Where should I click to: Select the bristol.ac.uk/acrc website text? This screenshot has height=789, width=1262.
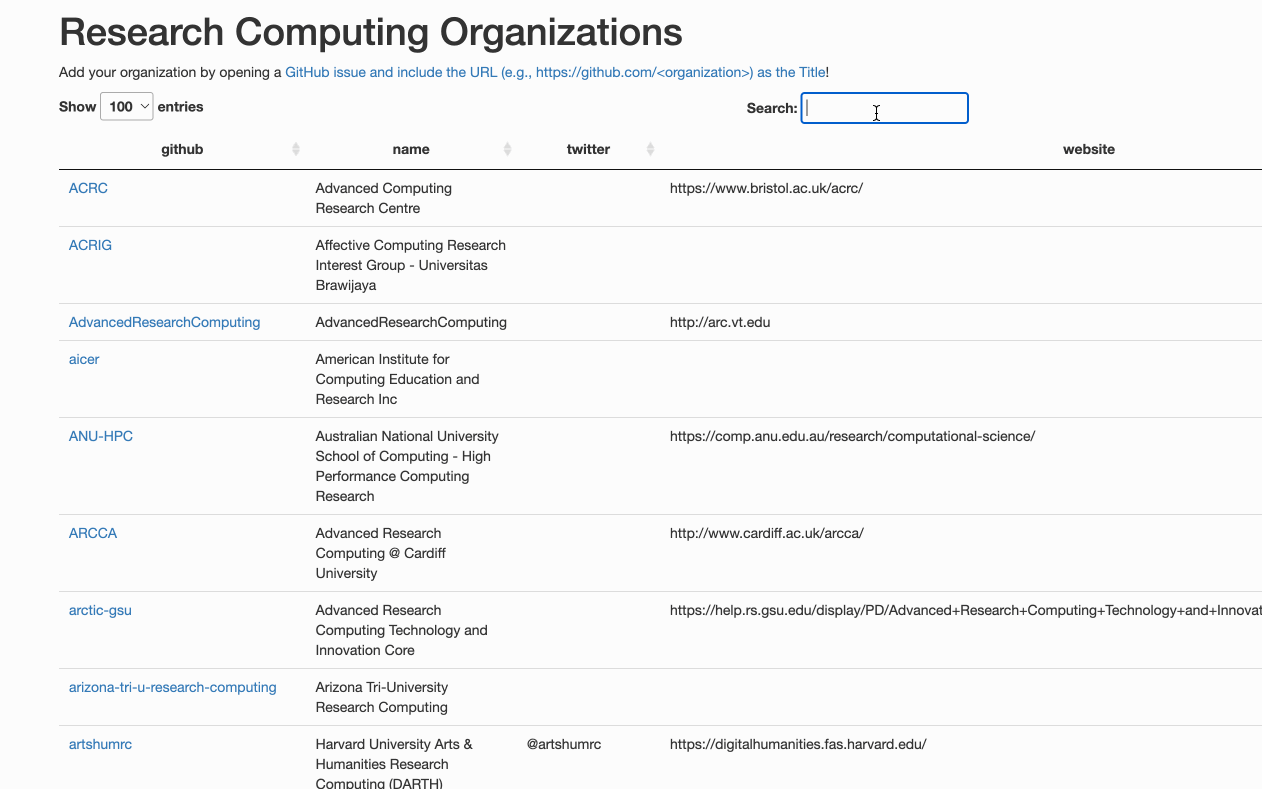pos(766,188)
